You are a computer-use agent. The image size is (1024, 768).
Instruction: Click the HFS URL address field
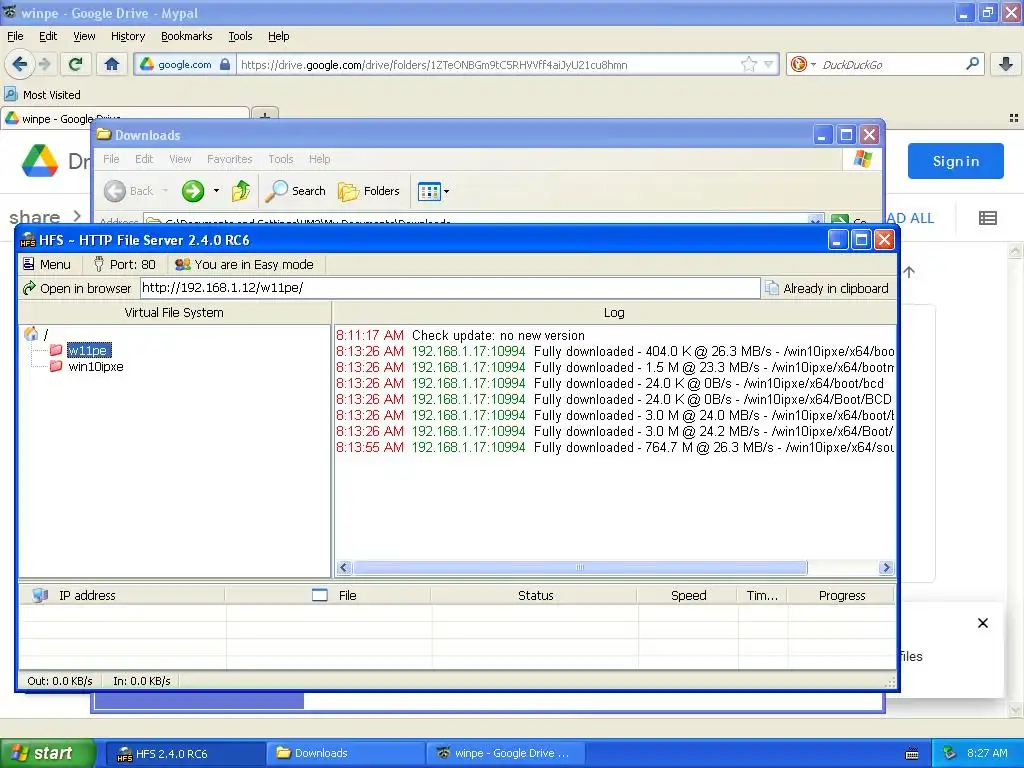(x=450, y=288)
